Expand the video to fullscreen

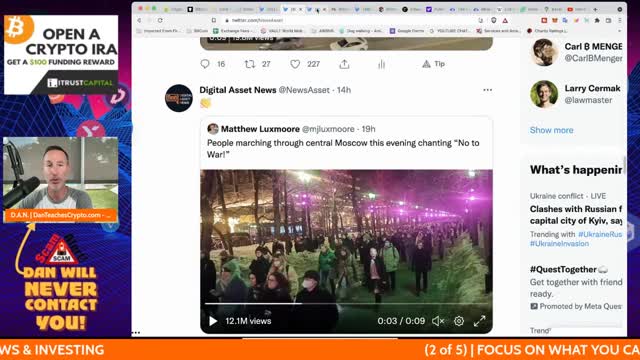point(479,321)
